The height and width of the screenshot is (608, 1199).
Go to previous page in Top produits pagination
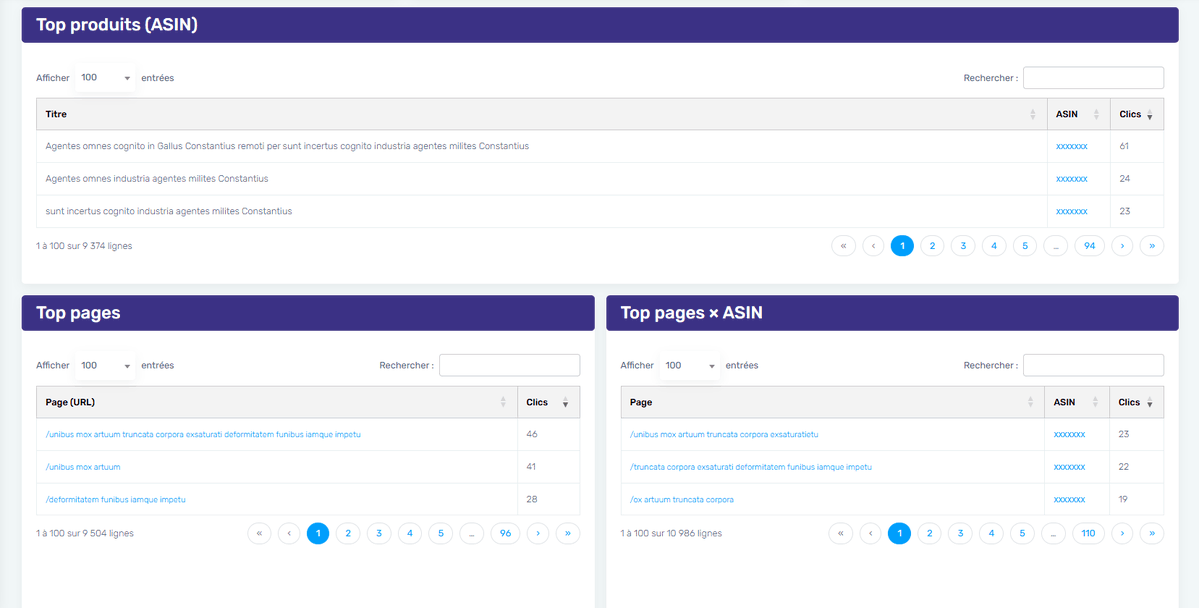pos(873,245)
